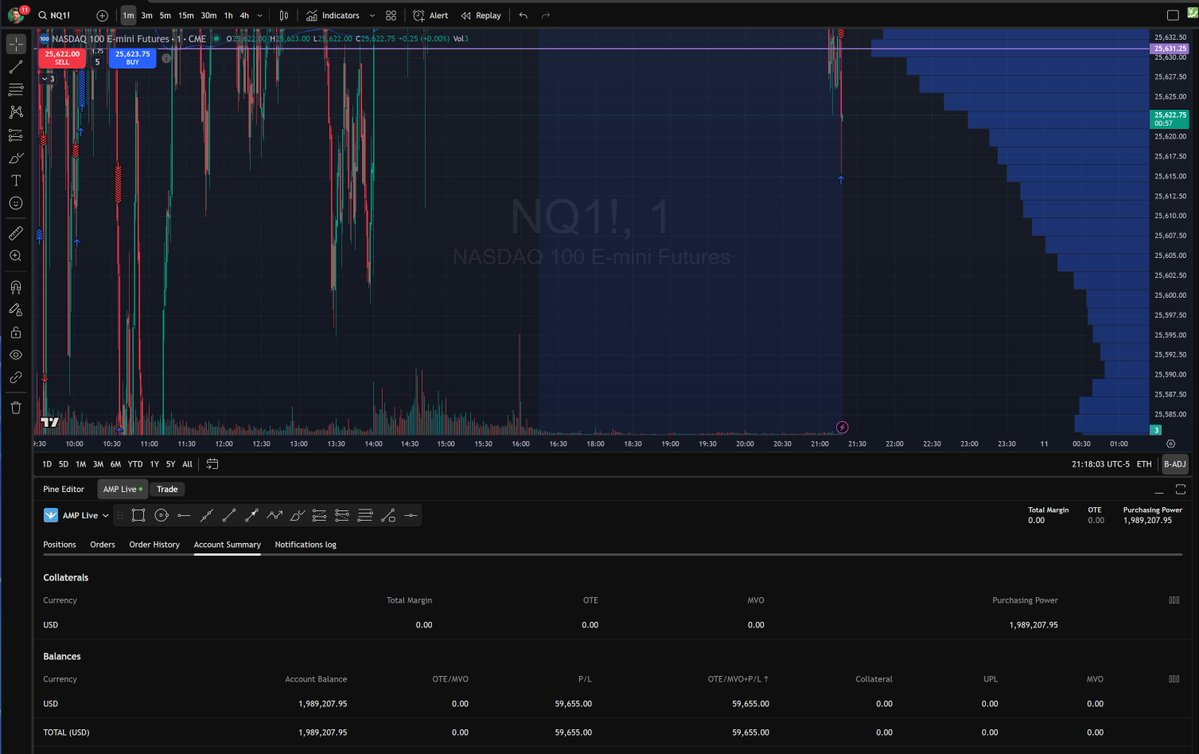Toggle lock all drawings
Screen dimensions: 1199x754
click(16, 333)
